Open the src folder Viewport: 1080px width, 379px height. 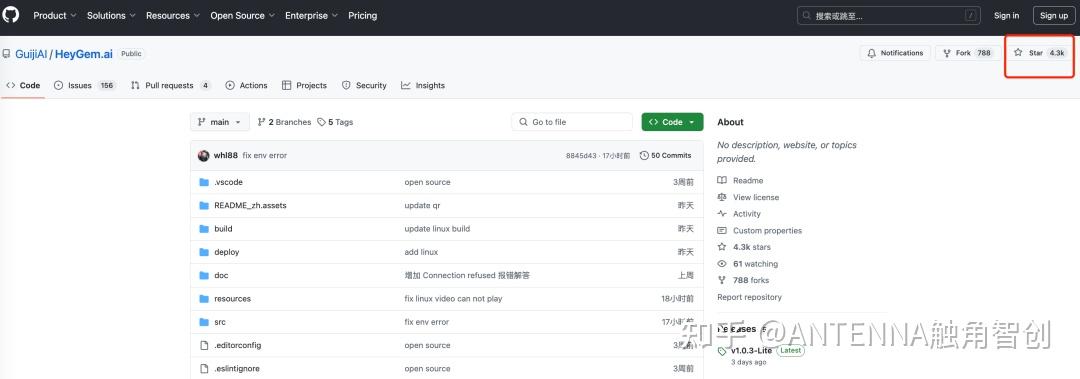pos(220,322)
